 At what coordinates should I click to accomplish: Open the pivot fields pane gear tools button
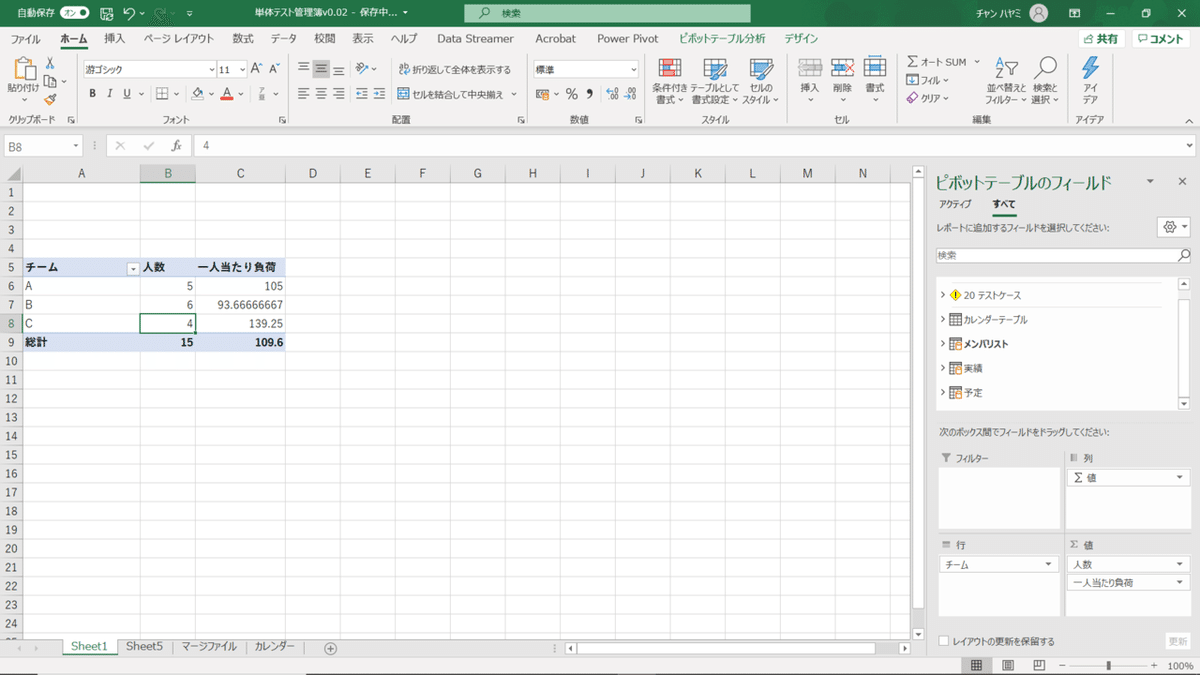click(x=1173, y=227)
